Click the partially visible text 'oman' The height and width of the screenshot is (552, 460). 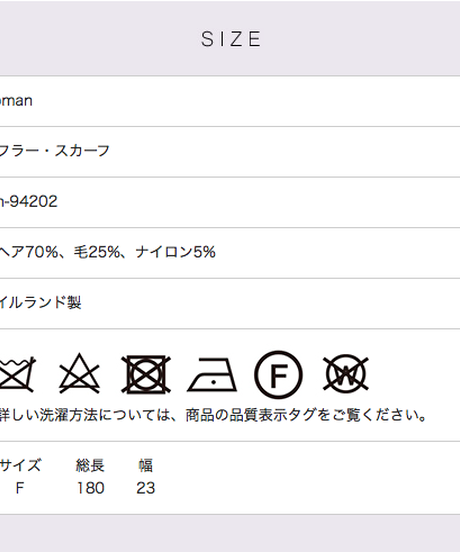16,101
